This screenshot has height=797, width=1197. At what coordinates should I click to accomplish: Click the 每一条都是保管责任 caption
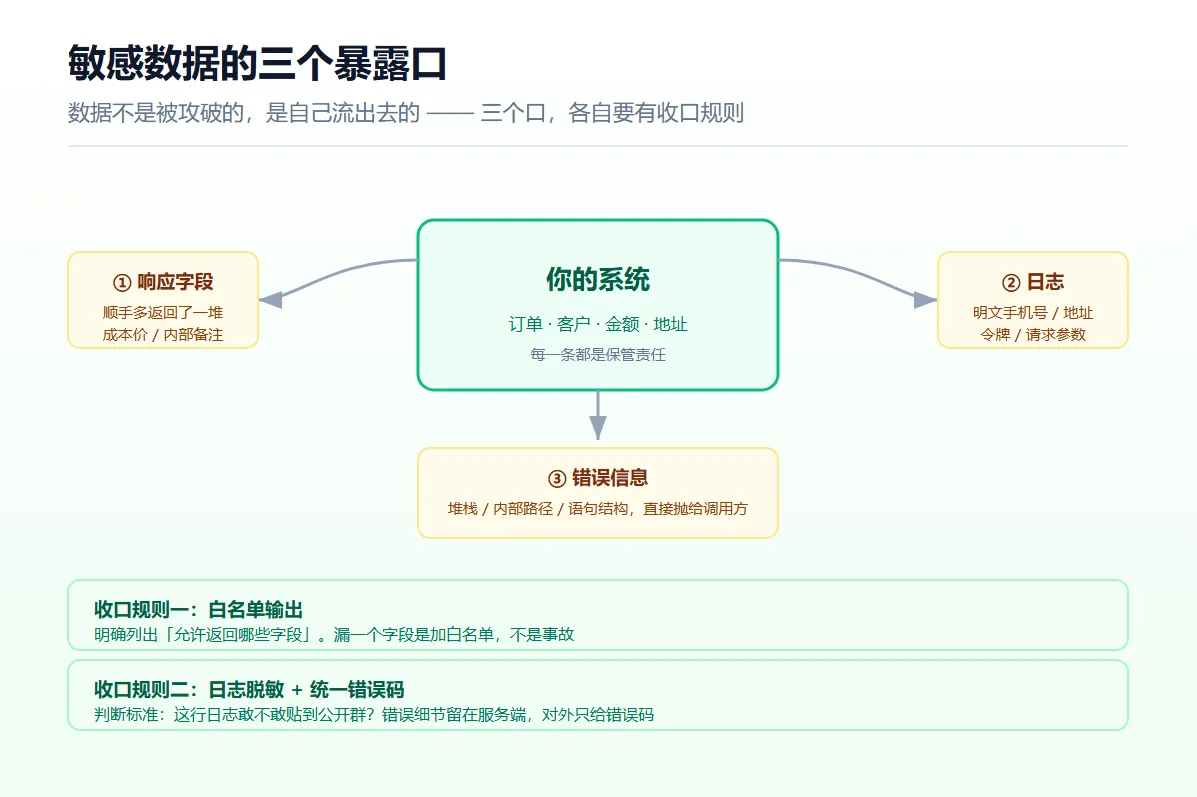pyautogui.click(x=598, y=354)
